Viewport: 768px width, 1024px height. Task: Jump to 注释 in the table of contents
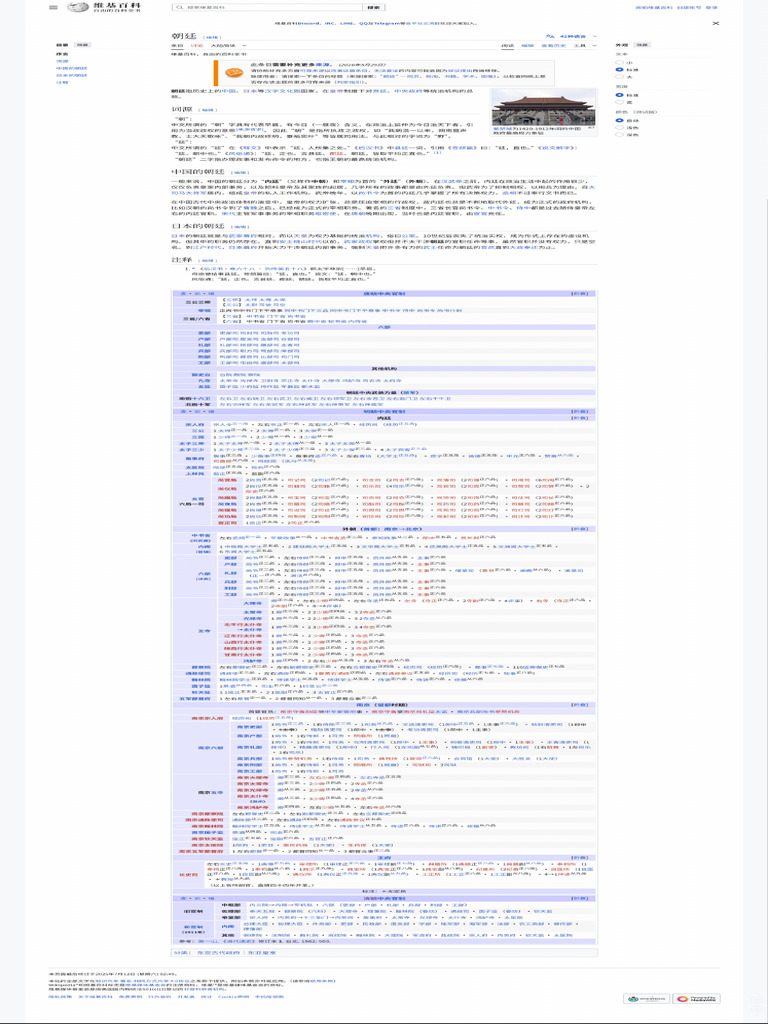[x=62, y=82]
